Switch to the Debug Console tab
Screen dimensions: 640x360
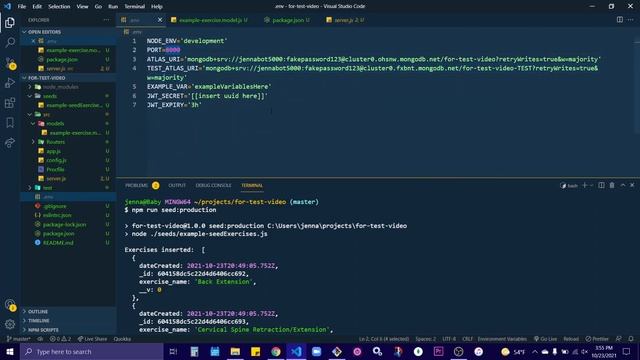213,185
